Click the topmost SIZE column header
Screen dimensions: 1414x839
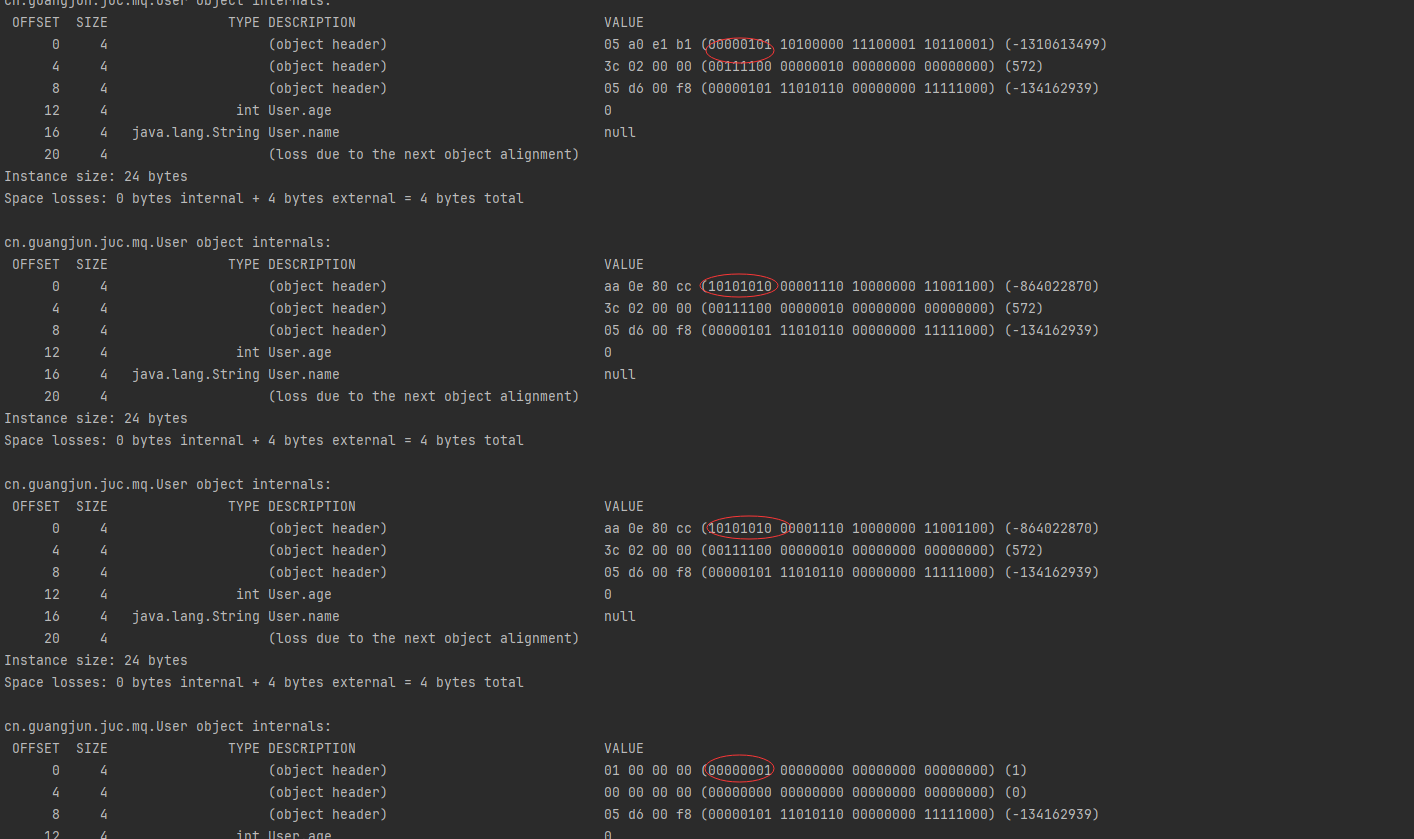click(91, 23)
